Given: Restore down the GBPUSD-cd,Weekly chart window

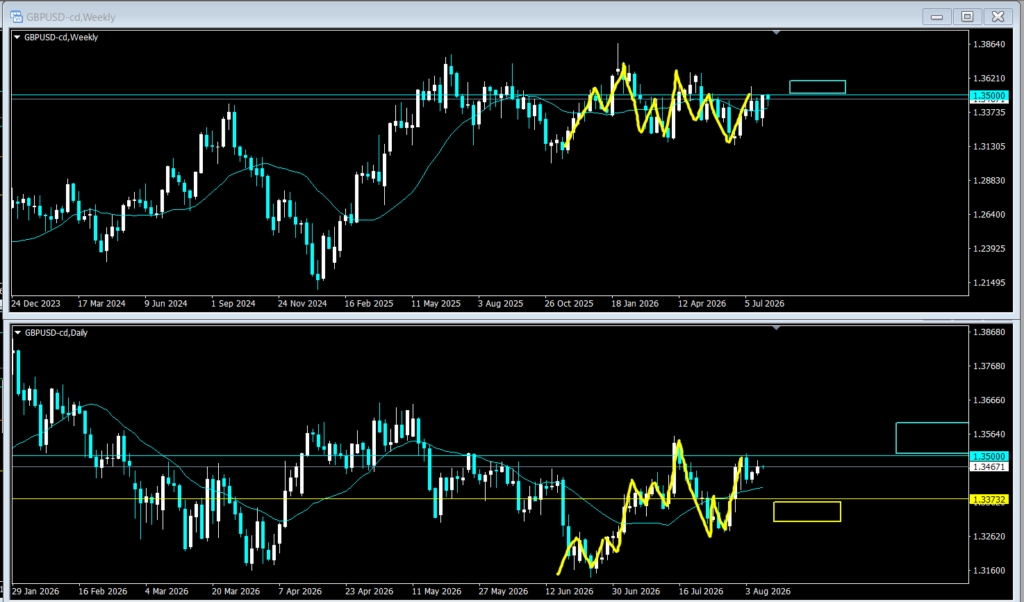Looking at the screenshot, I should click(x=967, y=16).
